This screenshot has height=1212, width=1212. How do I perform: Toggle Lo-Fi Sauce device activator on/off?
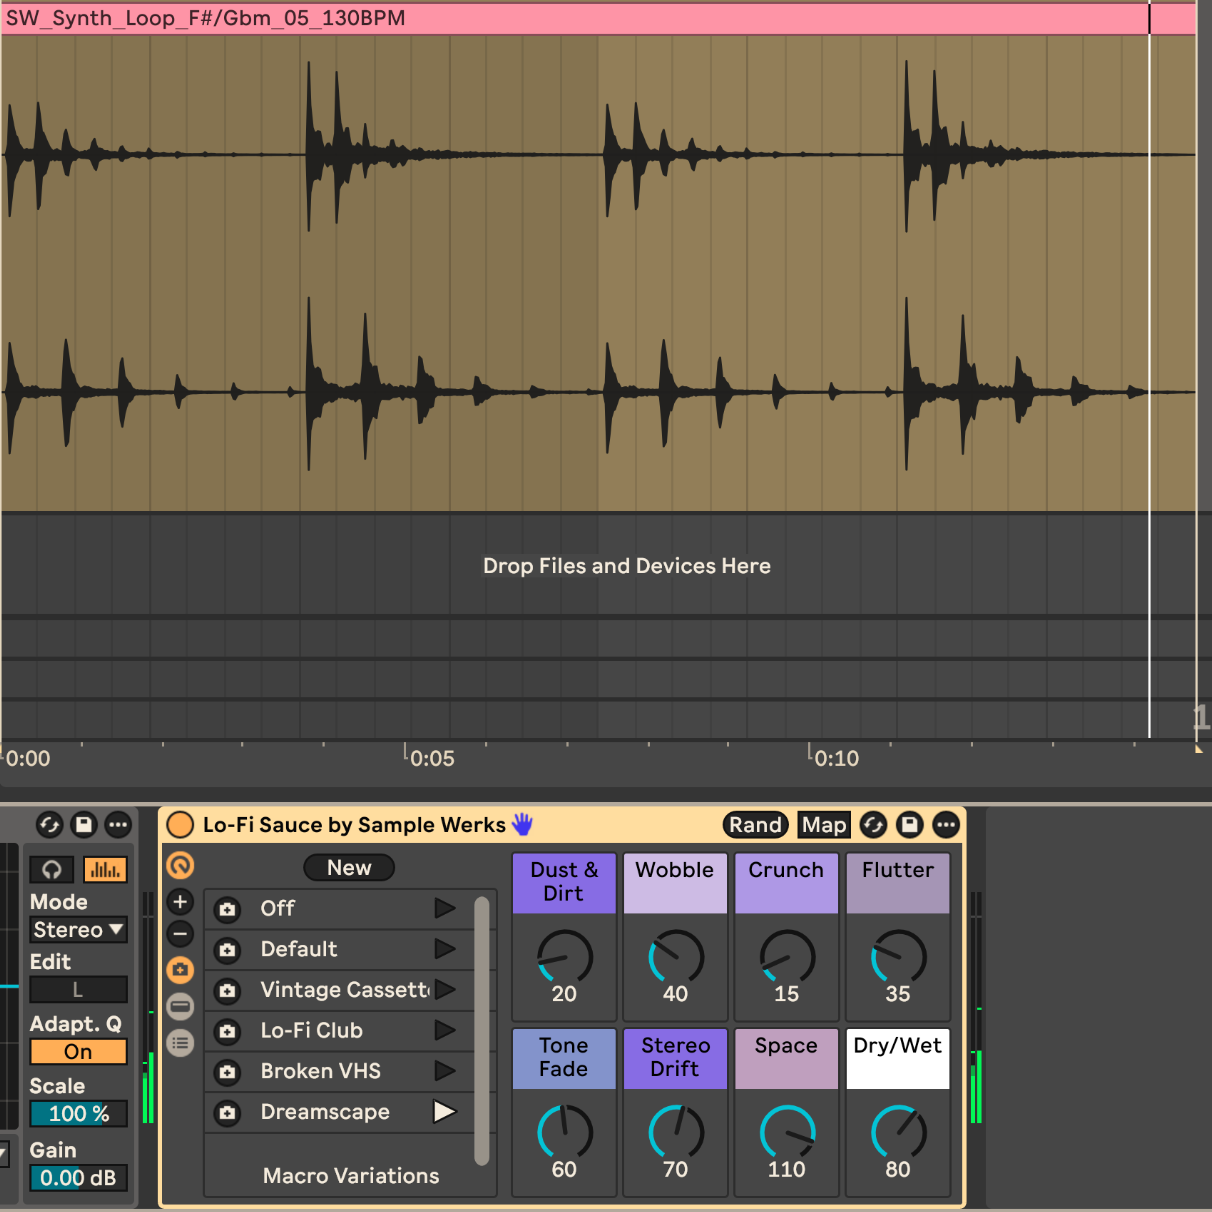[180, 825]
